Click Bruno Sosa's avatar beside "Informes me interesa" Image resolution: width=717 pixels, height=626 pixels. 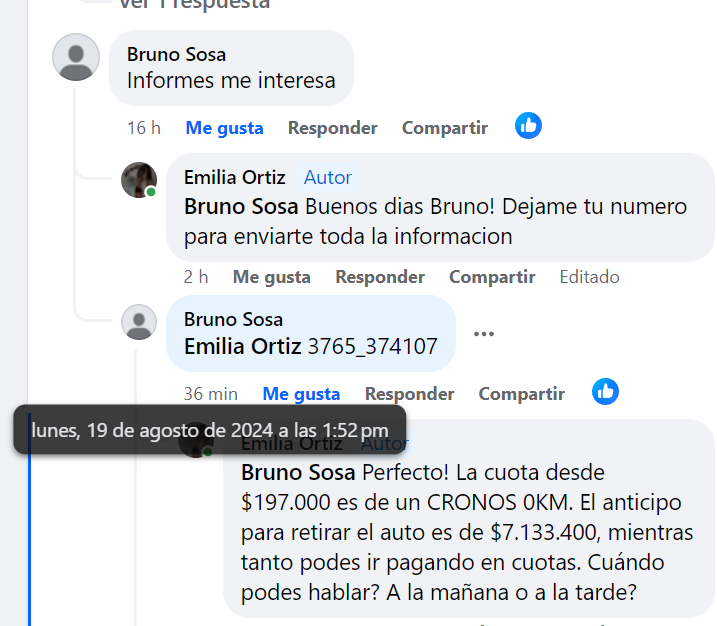coord(76,57)
